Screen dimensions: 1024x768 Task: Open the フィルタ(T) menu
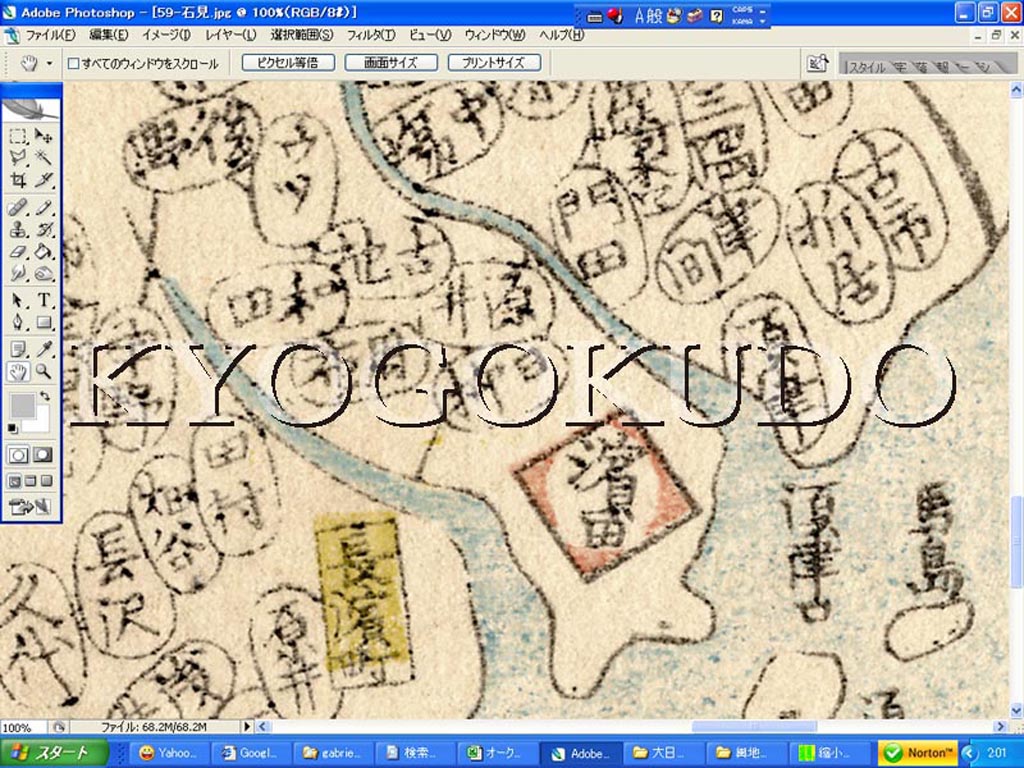click(370, 35)
